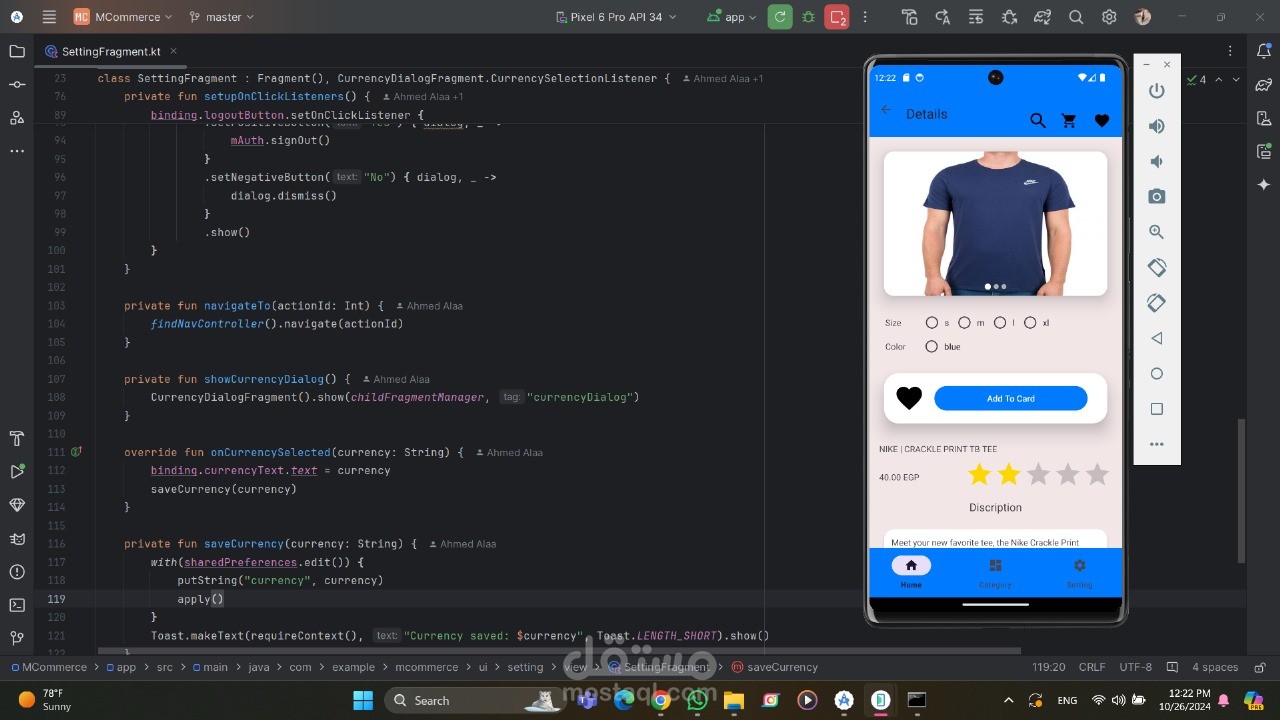Open emulator extended controls ellipsis

click(1157, 444)
